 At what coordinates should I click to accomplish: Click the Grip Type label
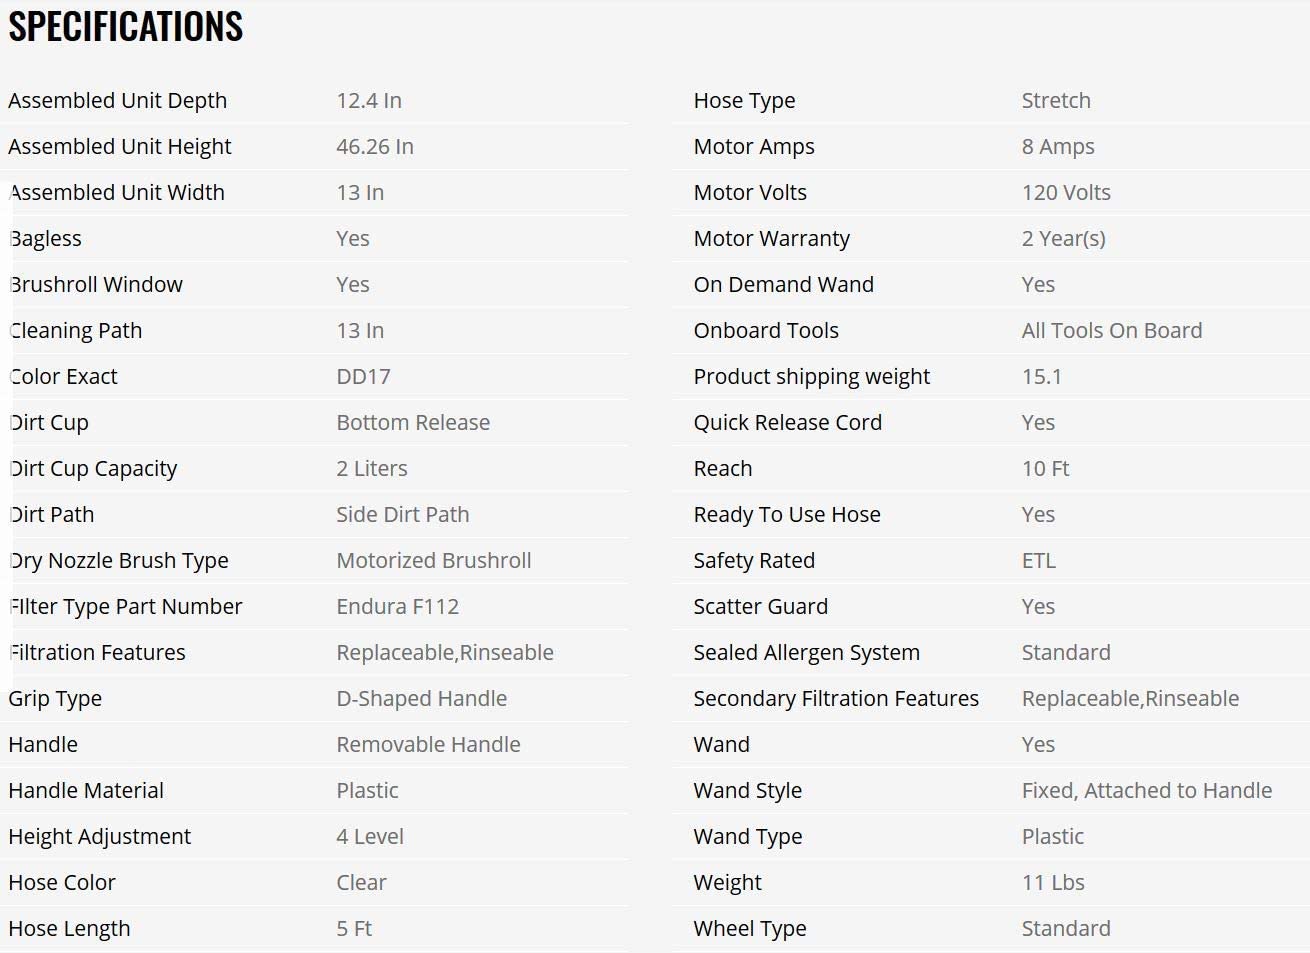point(55,699)
